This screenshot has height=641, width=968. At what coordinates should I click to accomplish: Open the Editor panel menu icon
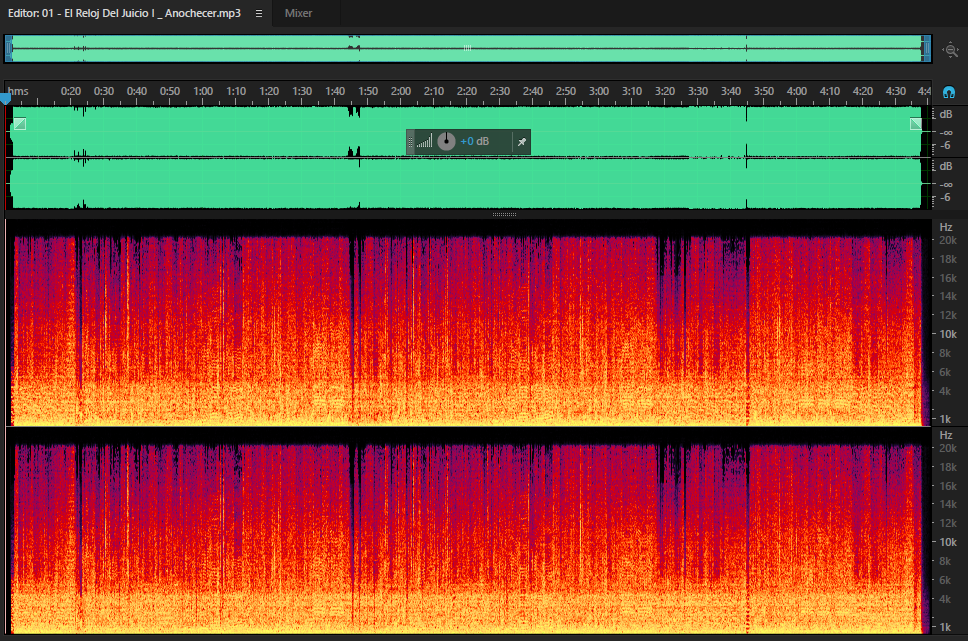259,14
